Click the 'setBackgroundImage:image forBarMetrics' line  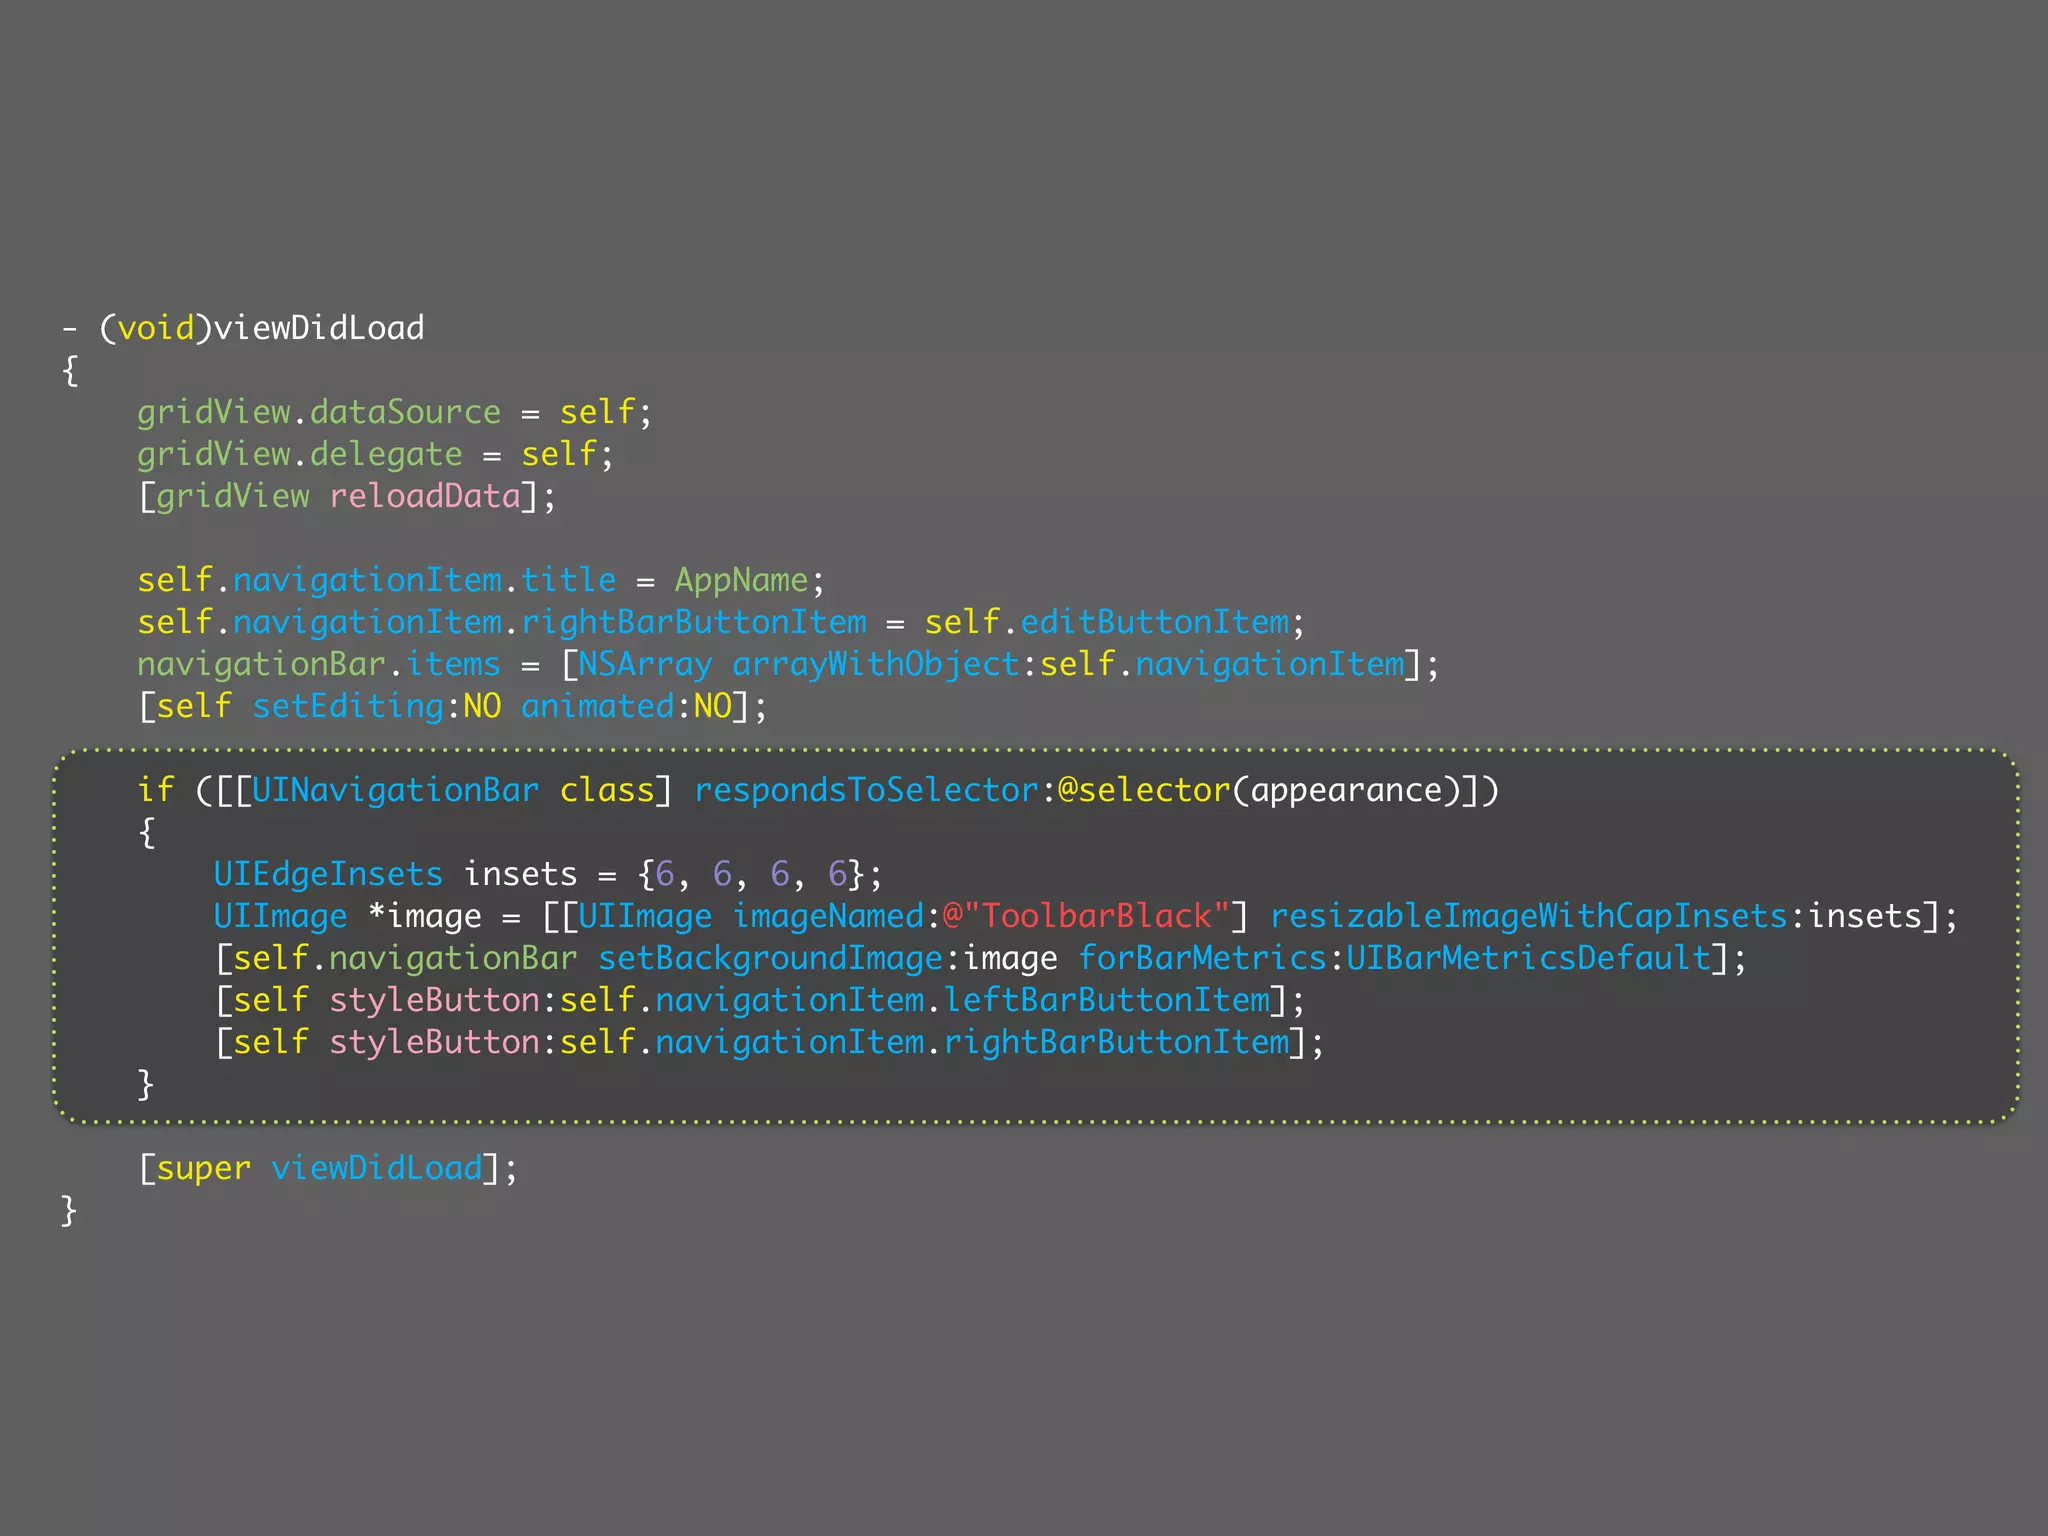[980, 958]
